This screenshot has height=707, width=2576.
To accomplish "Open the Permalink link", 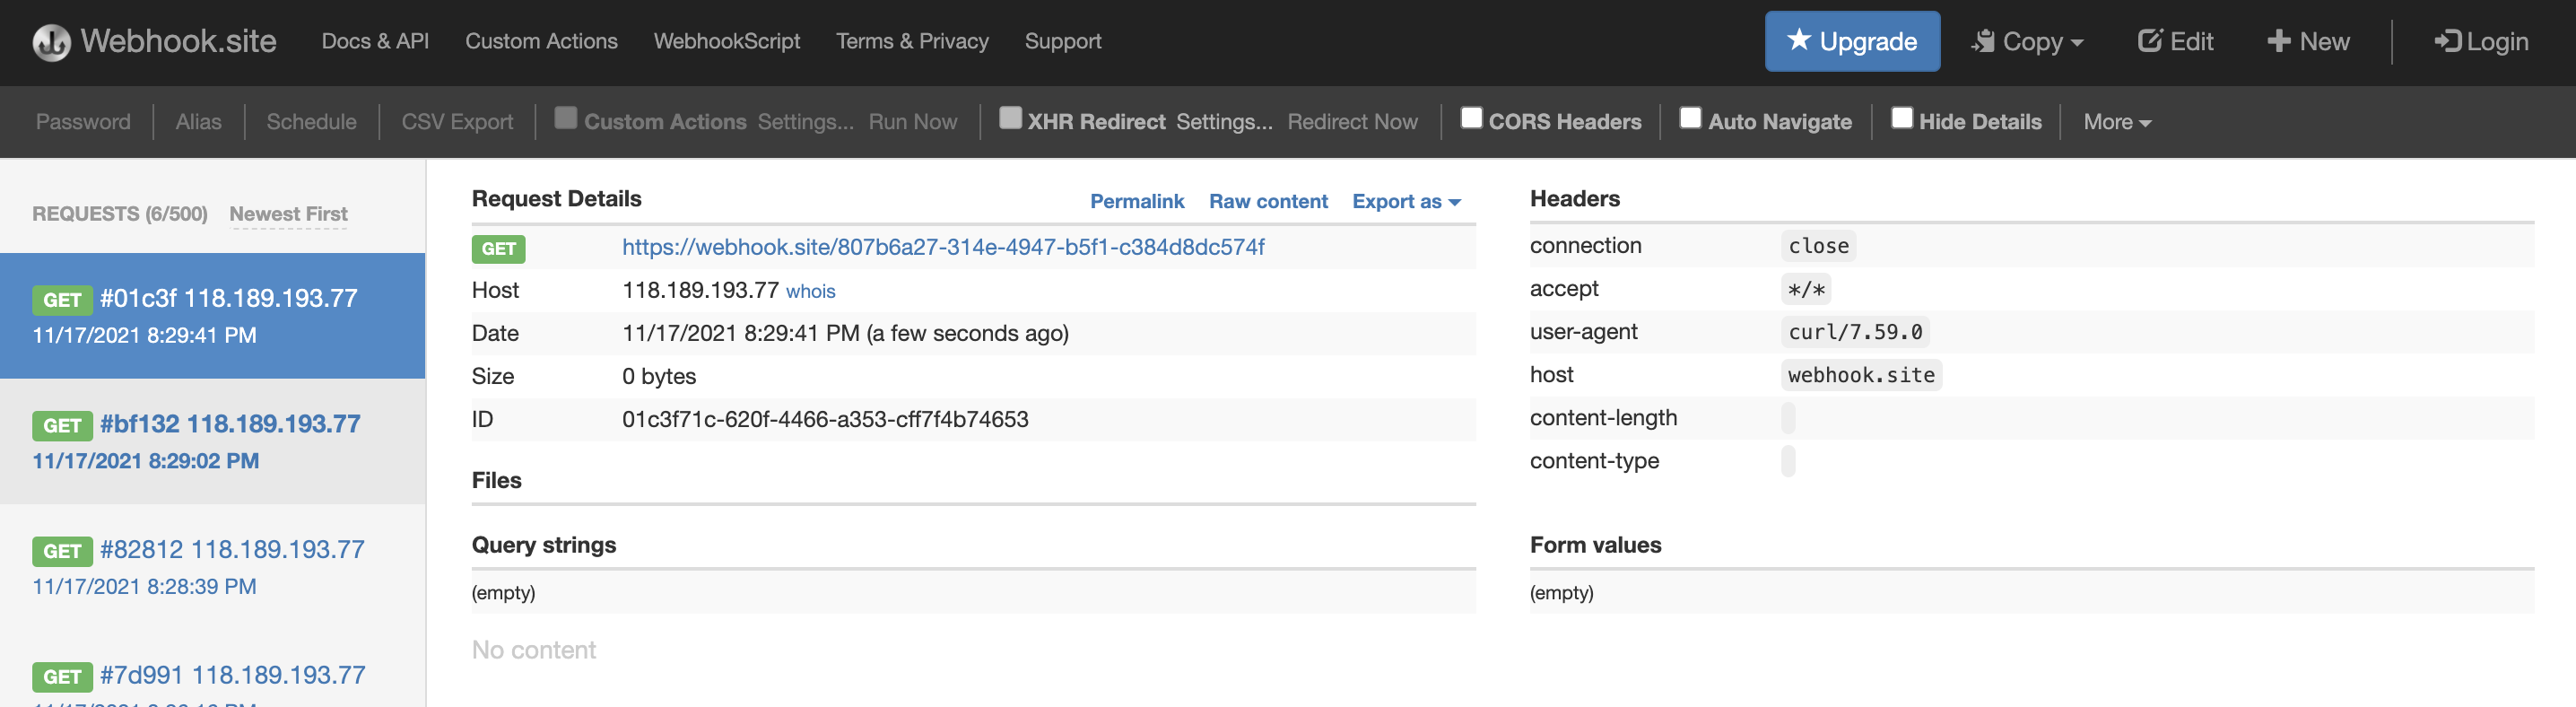I will [1137, 201].
